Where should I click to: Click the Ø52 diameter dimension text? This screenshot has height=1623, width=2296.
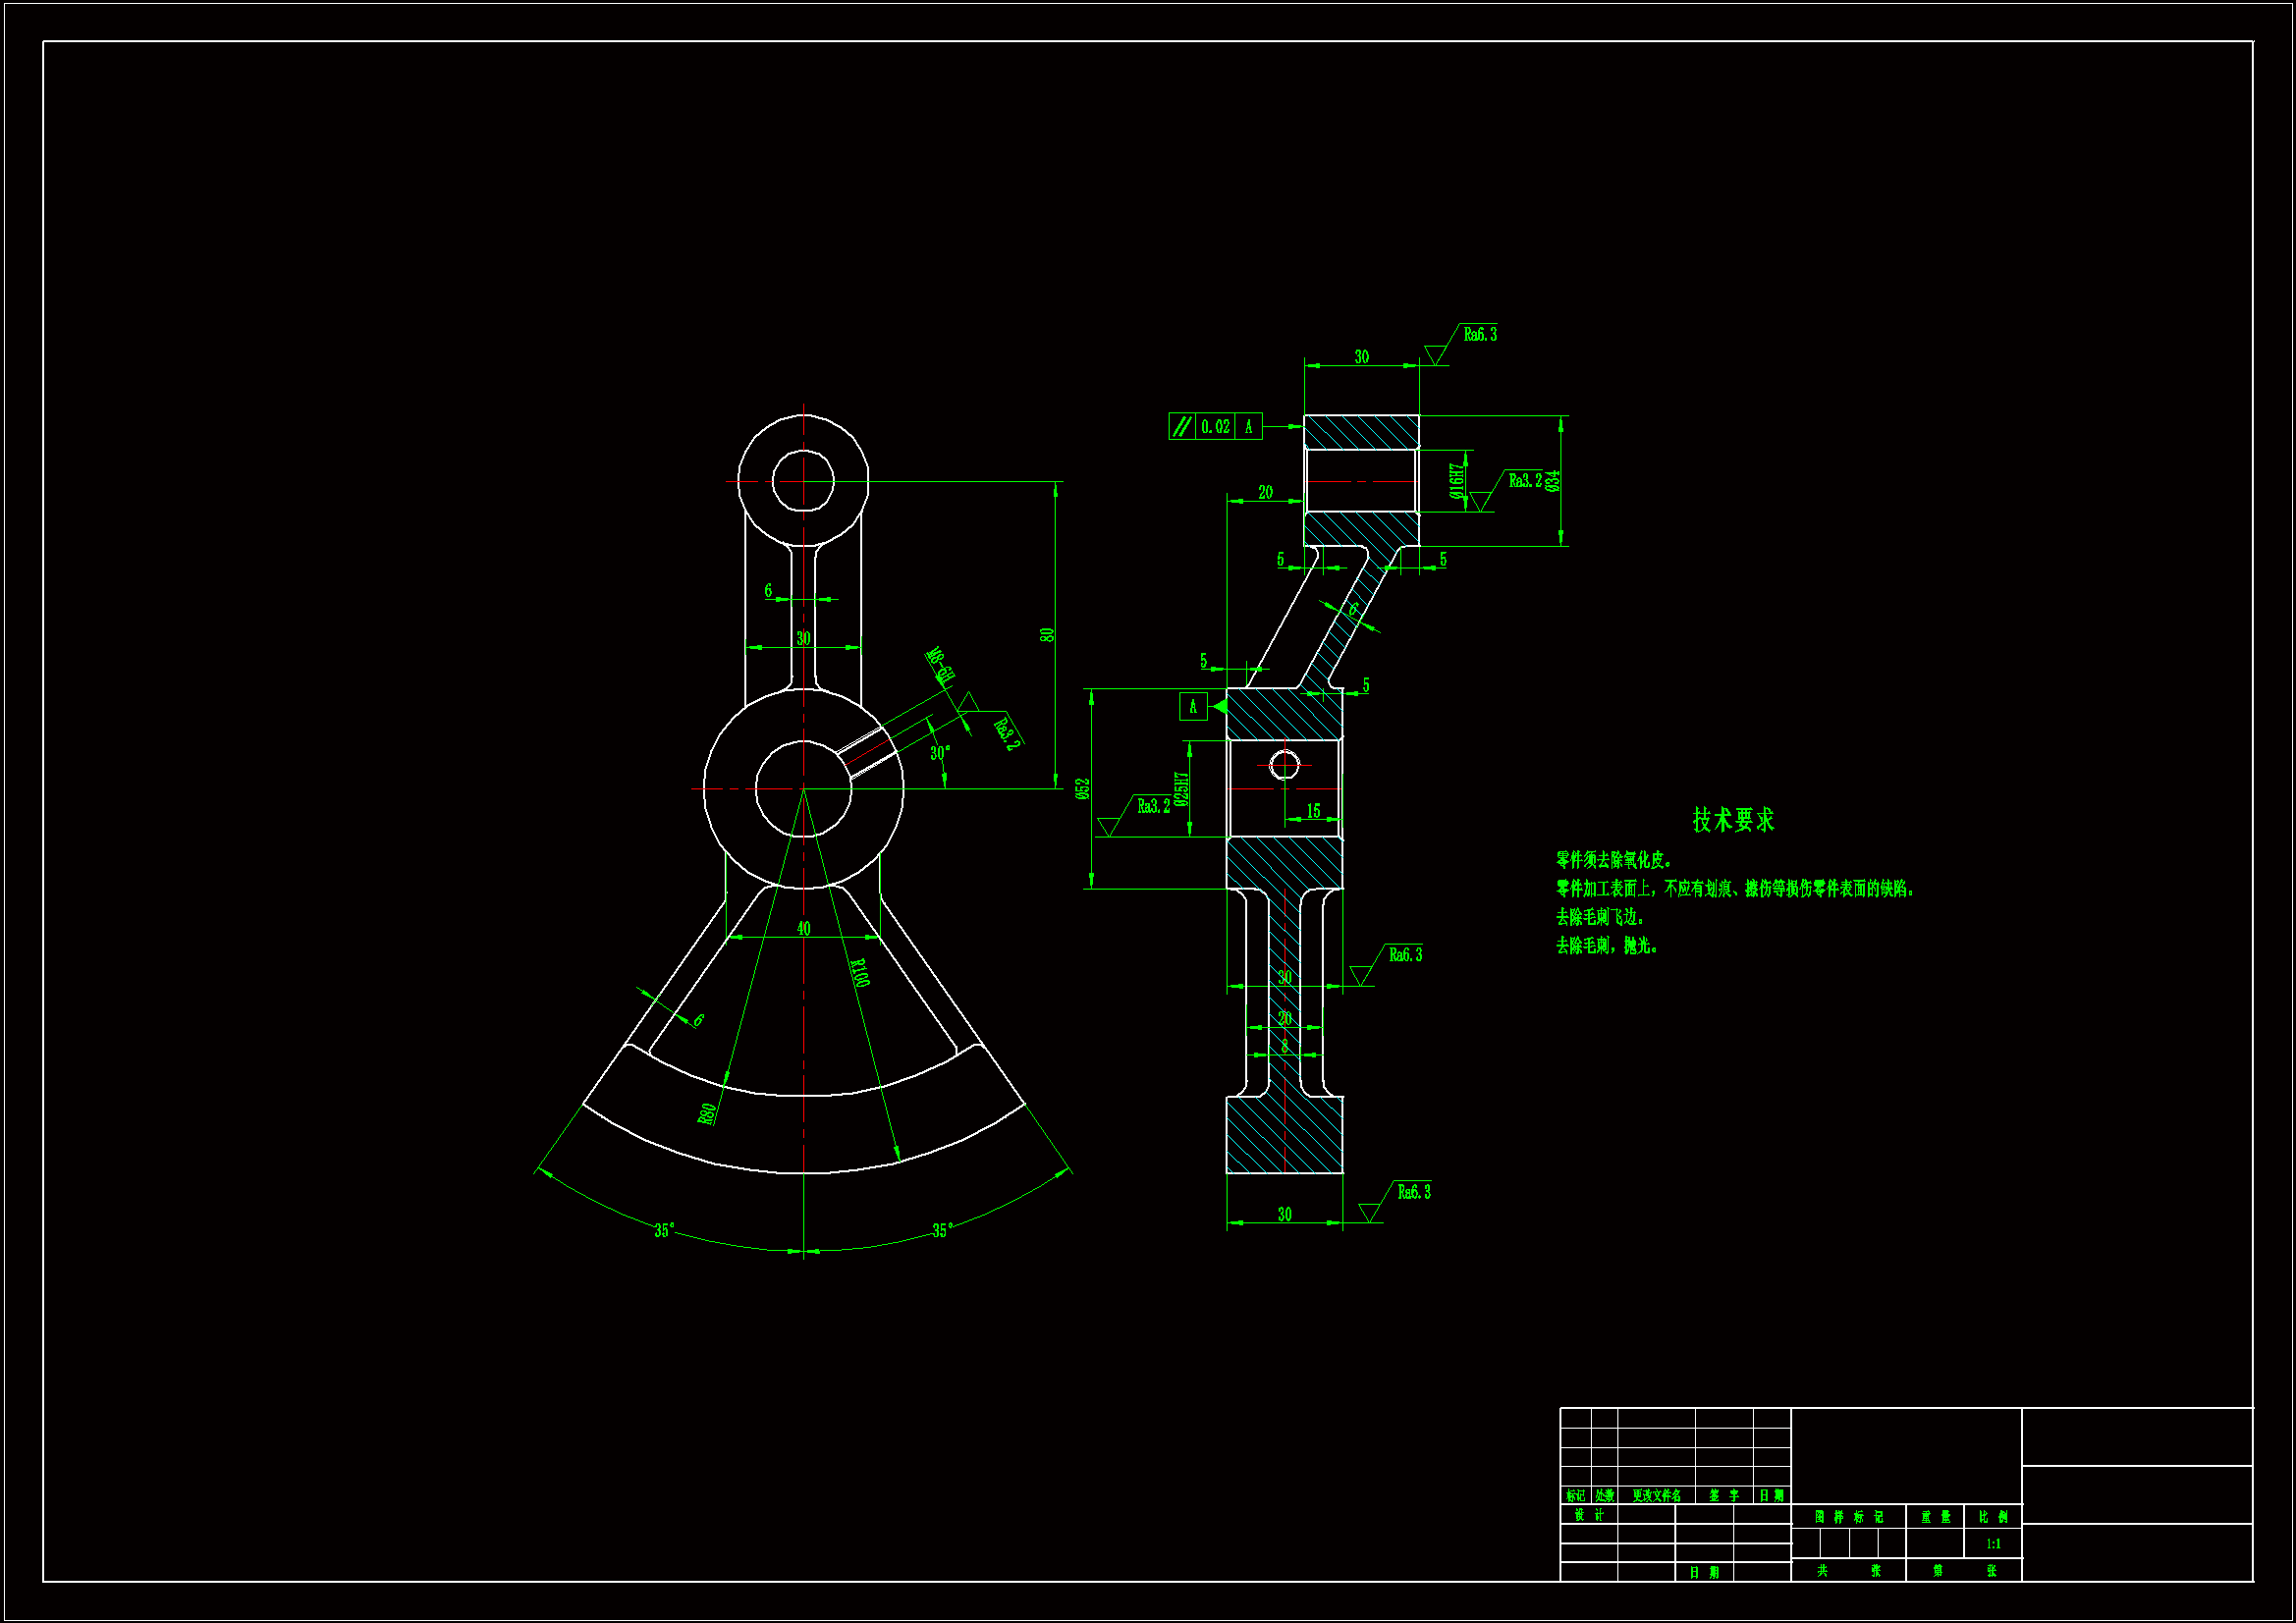pyautogui.click(x=1082, y=788)
